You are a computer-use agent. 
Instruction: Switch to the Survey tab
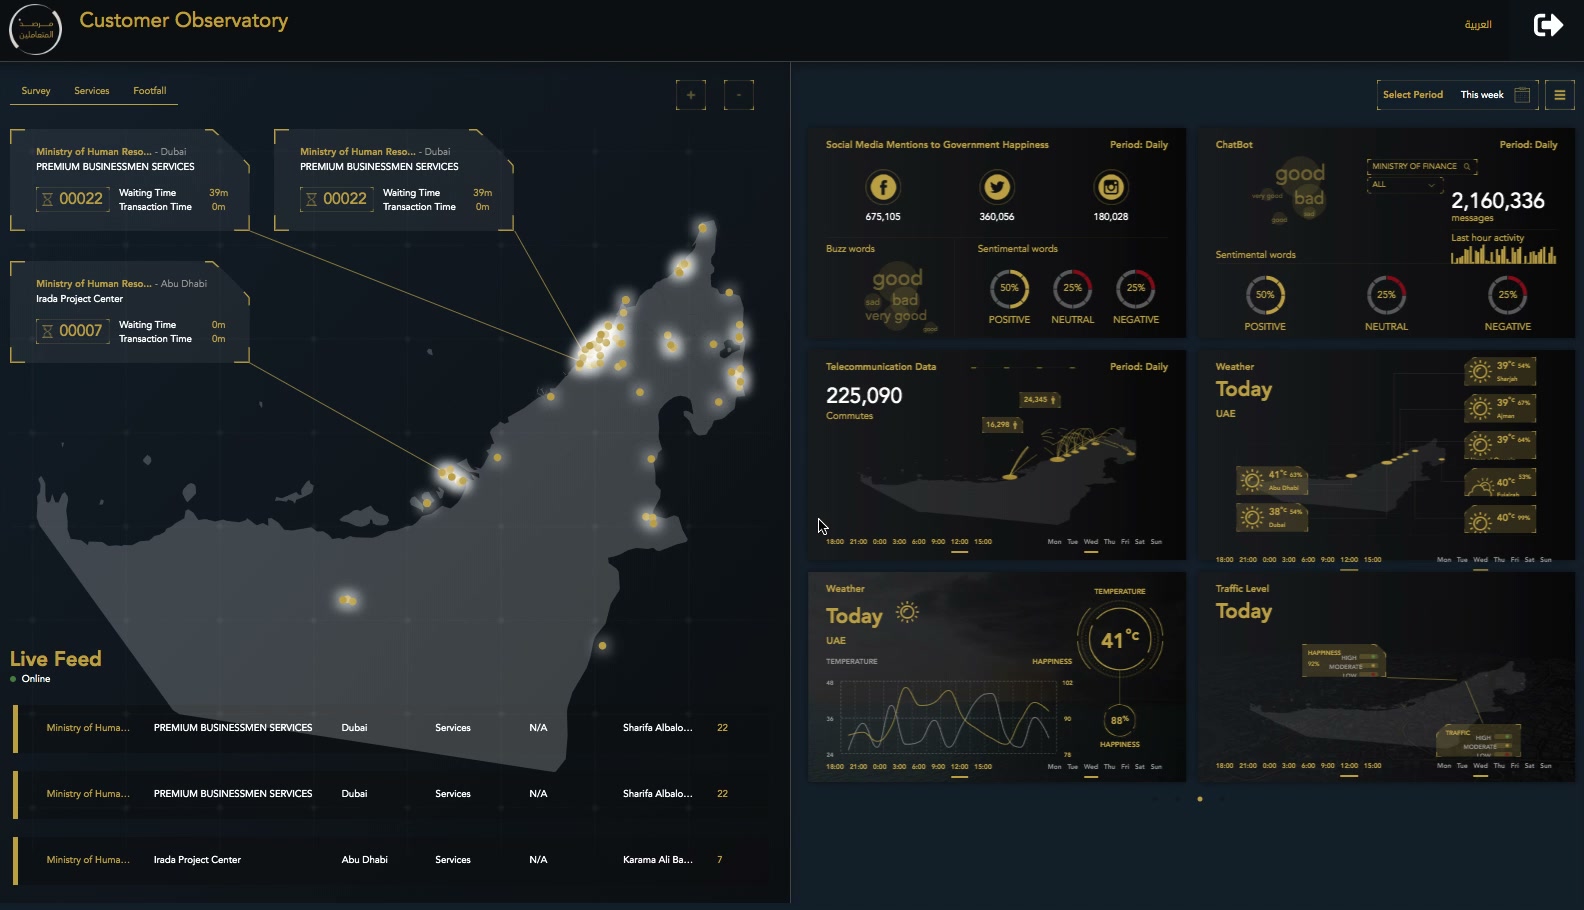[36, 91]
